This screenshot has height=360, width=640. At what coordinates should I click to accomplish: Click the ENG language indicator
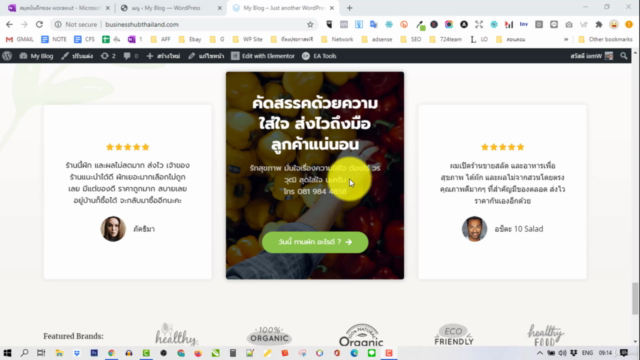(x=587, y=353)
